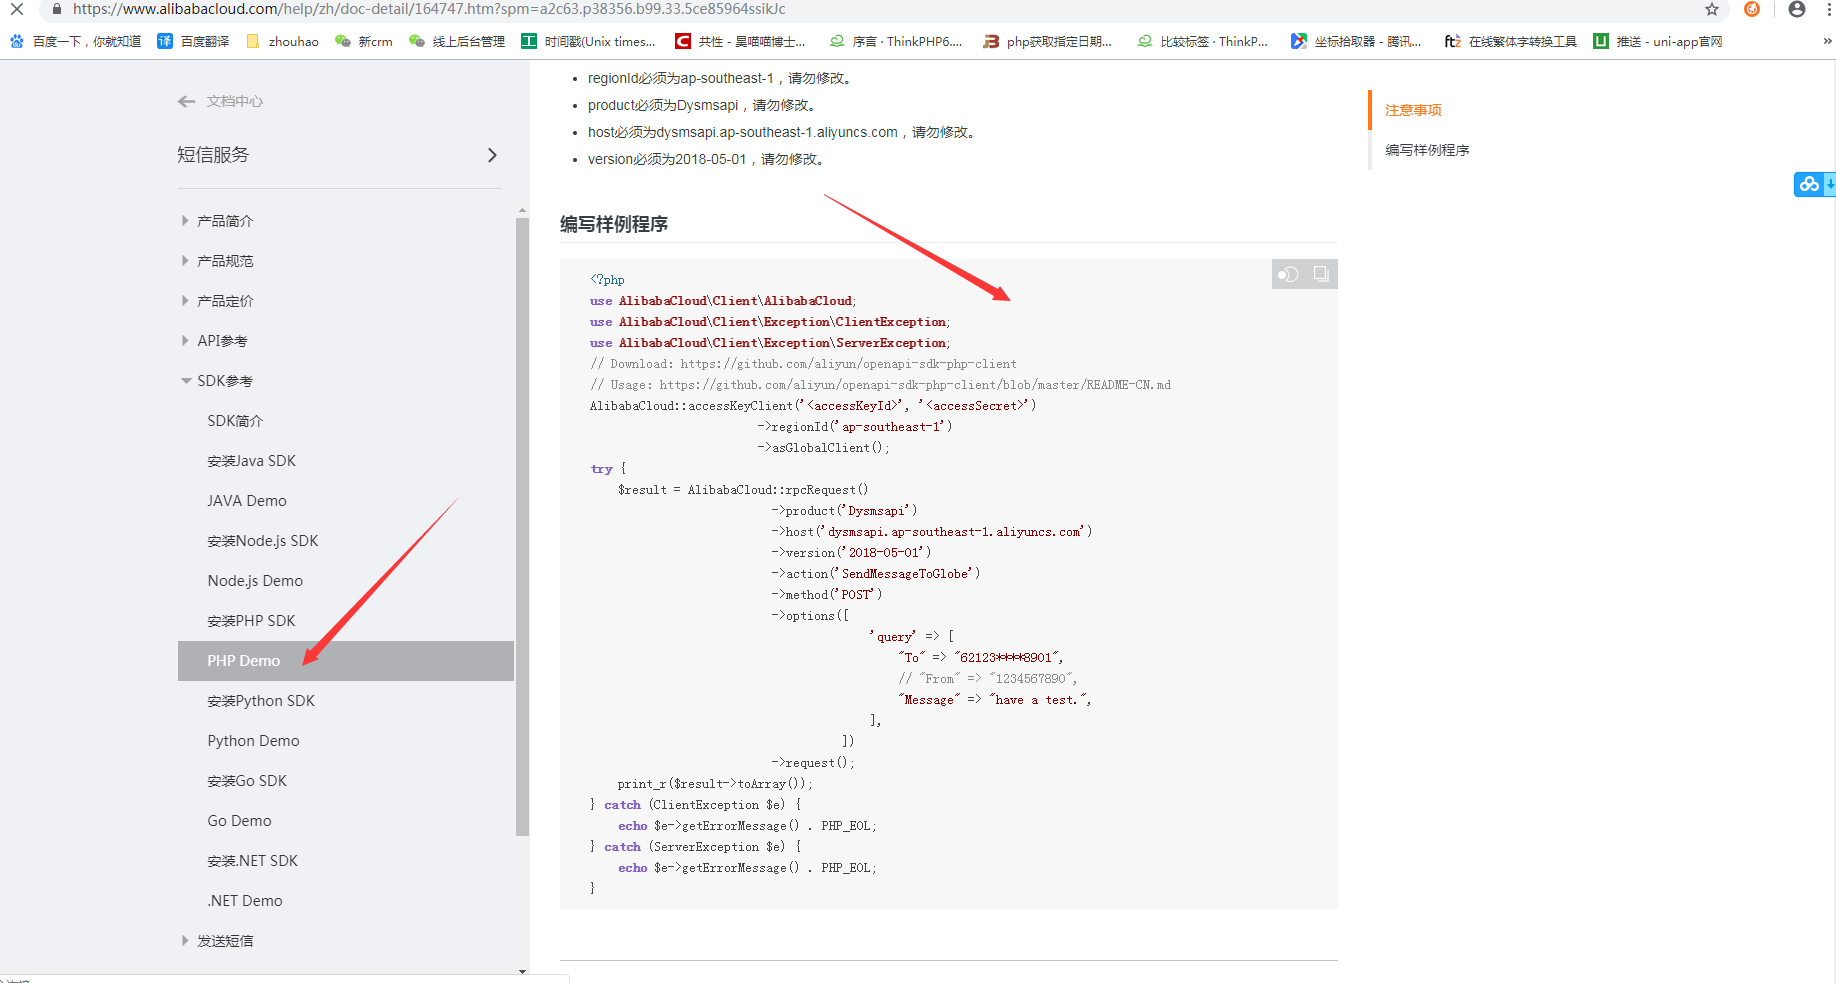Open the Go Demo page
The height and width of the screenshot is (983, 1836).
pyautogui.click(x=239, y=821)
